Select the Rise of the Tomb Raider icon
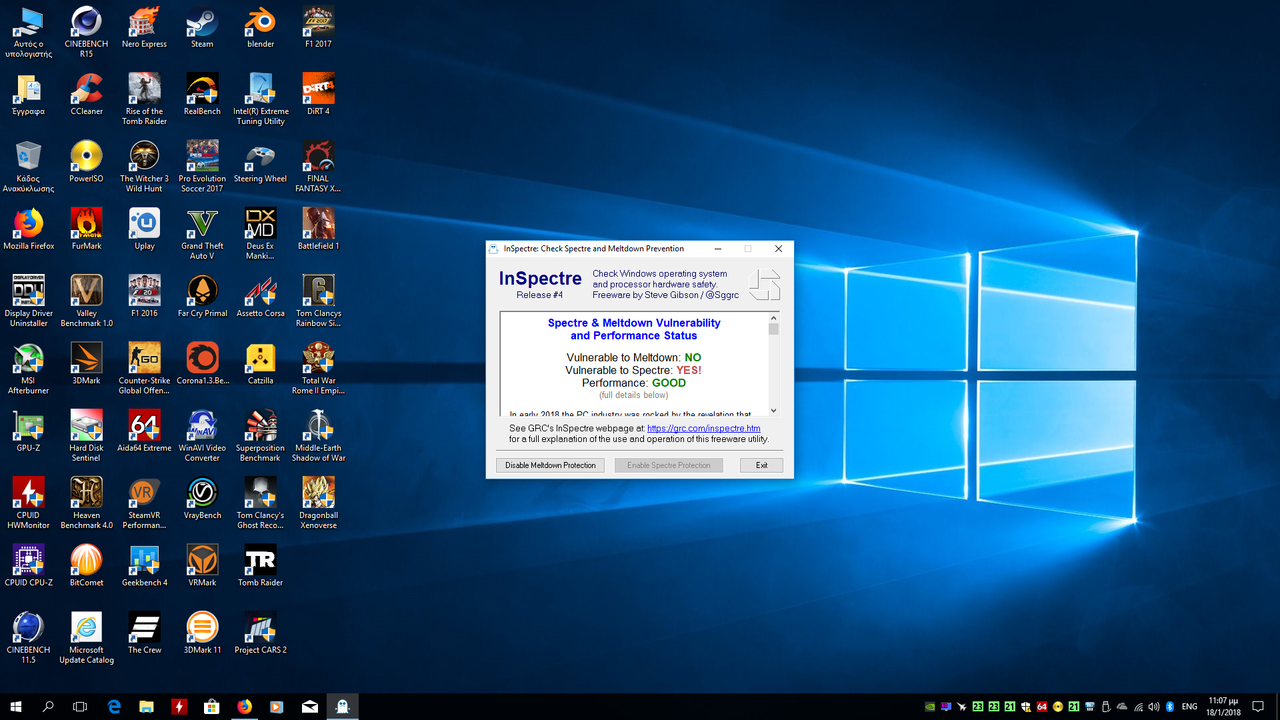The image size is (1280, 720). (x=144, y=99)
